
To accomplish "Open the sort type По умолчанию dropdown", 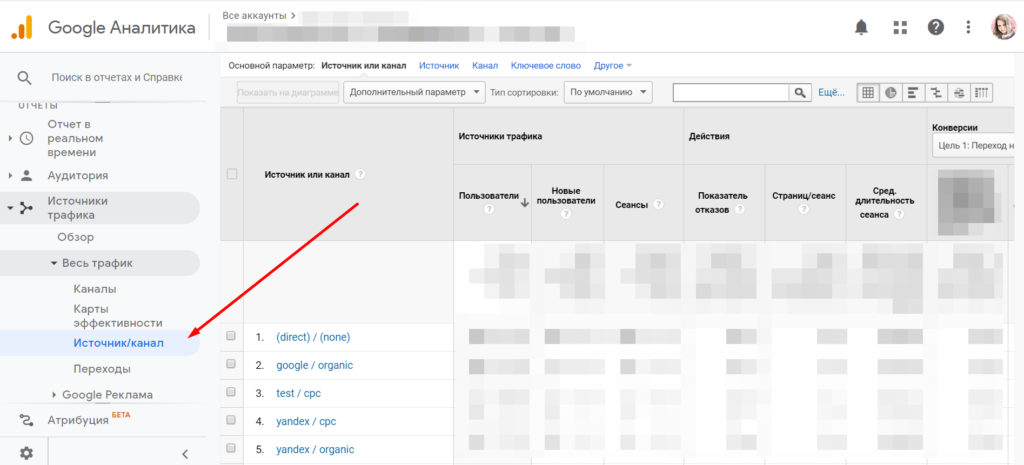I will tap(608, 93).
